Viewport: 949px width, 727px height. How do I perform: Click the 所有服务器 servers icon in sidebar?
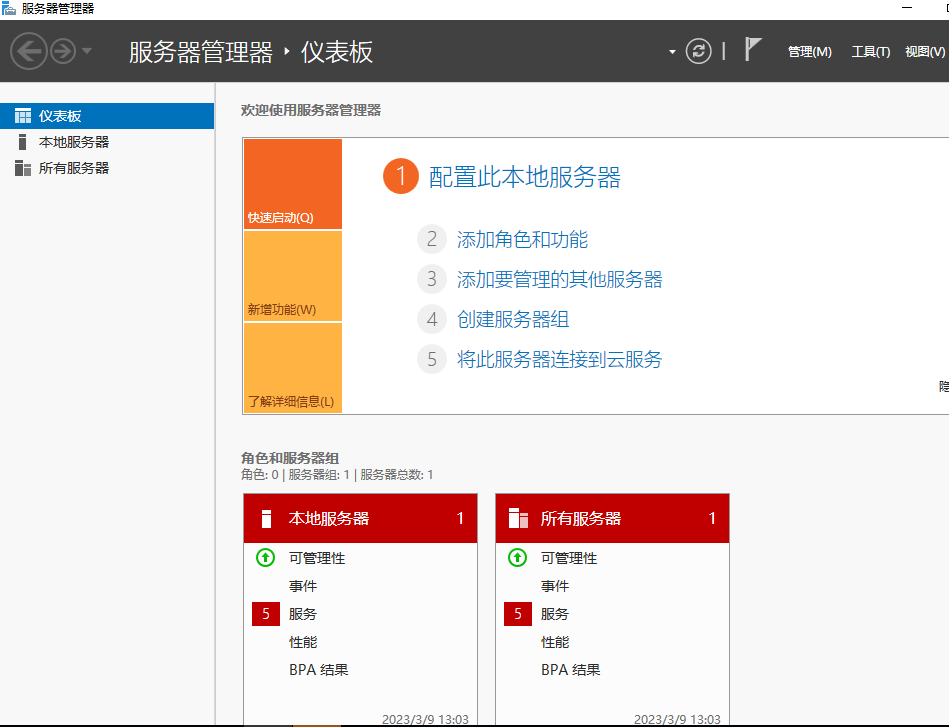click(23, 168)
